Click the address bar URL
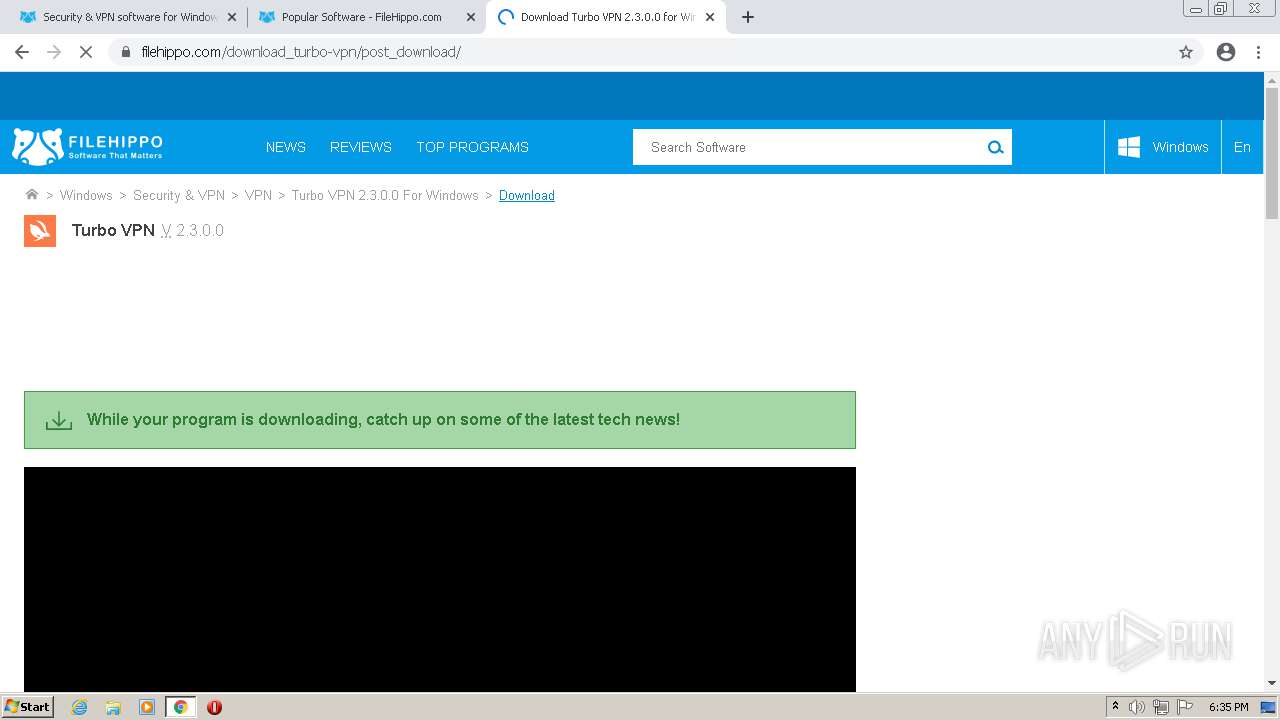 click(x=301, y=52)
